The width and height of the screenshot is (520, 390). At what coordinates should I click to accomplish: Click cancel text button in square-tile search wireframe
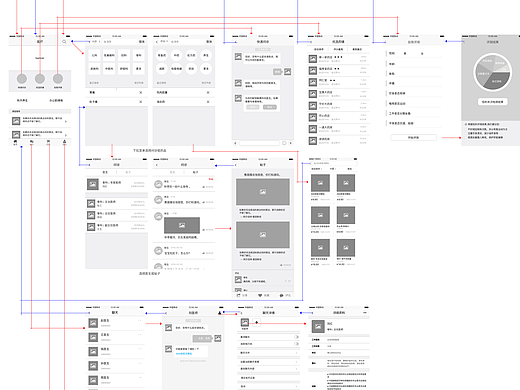click(142, 42)
